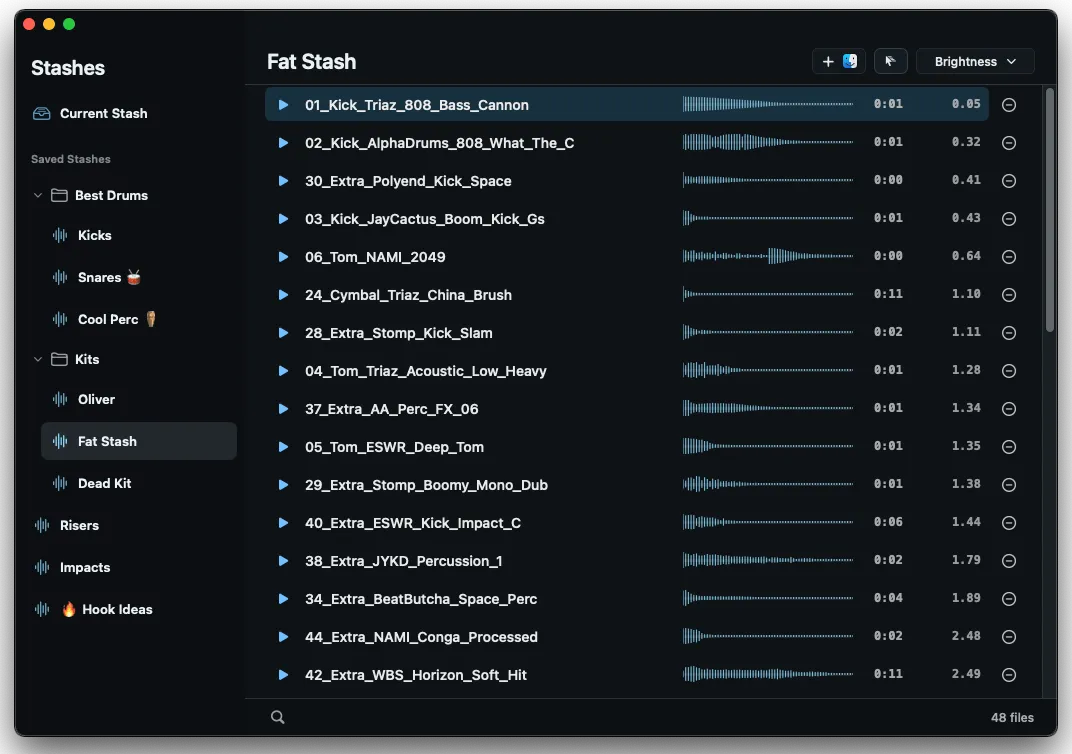Click the 48 files count label
The width and height of the screenshot is (1072, 754).
coord(1012,718)
